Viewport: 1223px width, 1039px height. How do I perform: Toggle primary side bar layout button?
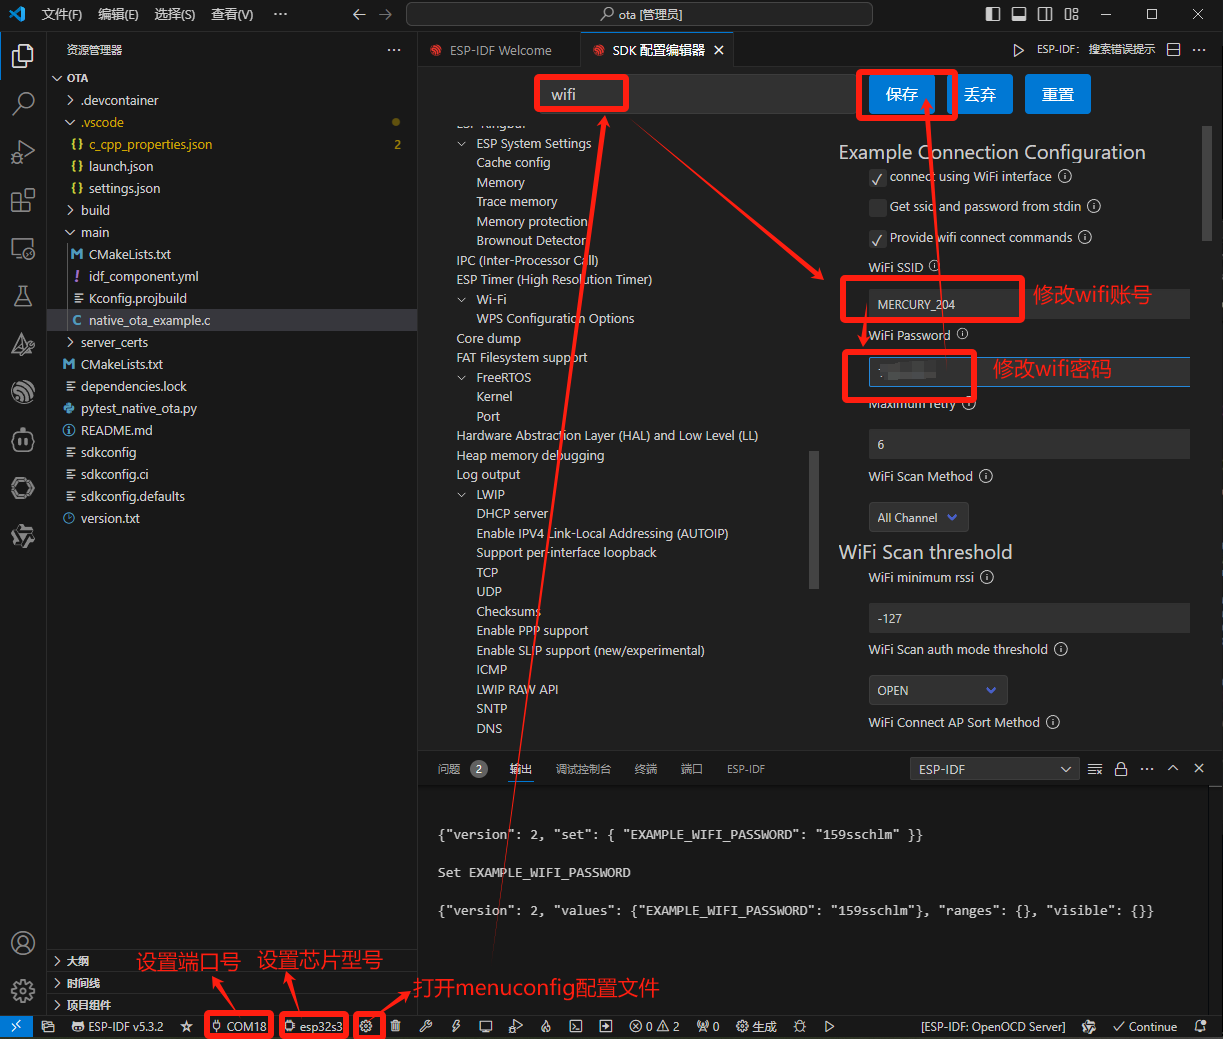click(x=993, y=14)
